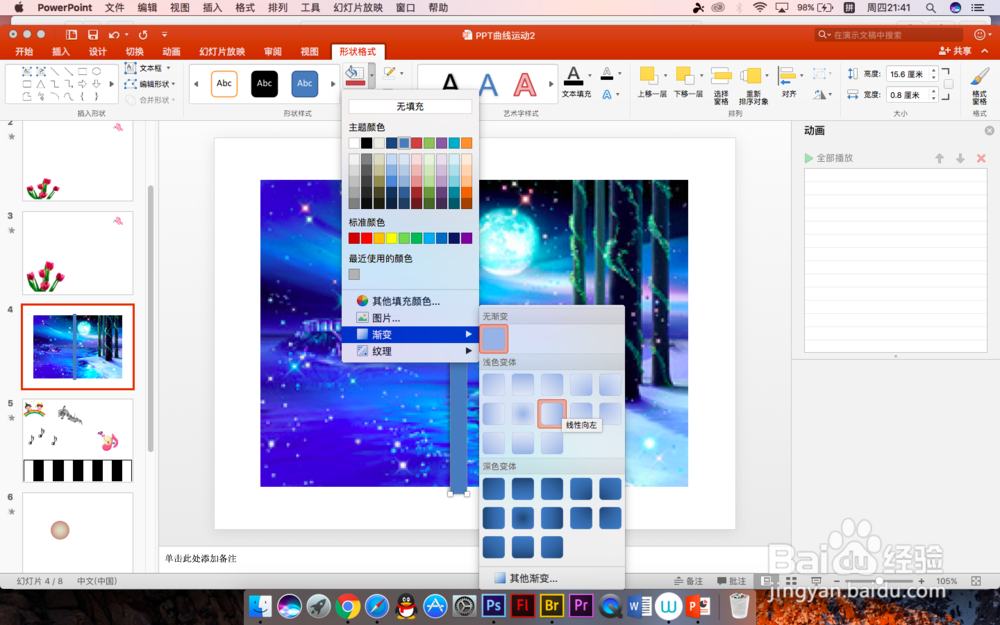Screen dimensions: 1000x625
Task: Click the 下移一层 send backward icon
Action: 684,75
